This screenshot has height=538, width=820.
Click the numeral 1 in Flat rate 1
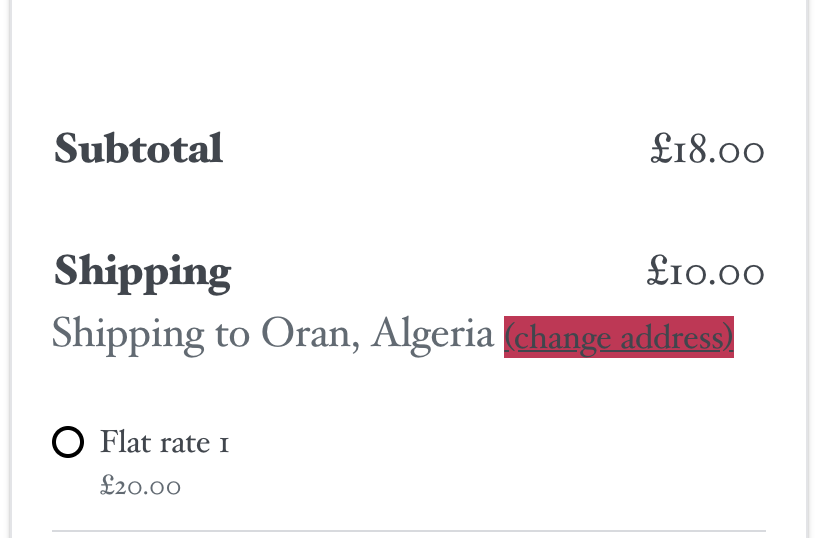[224, 445]
